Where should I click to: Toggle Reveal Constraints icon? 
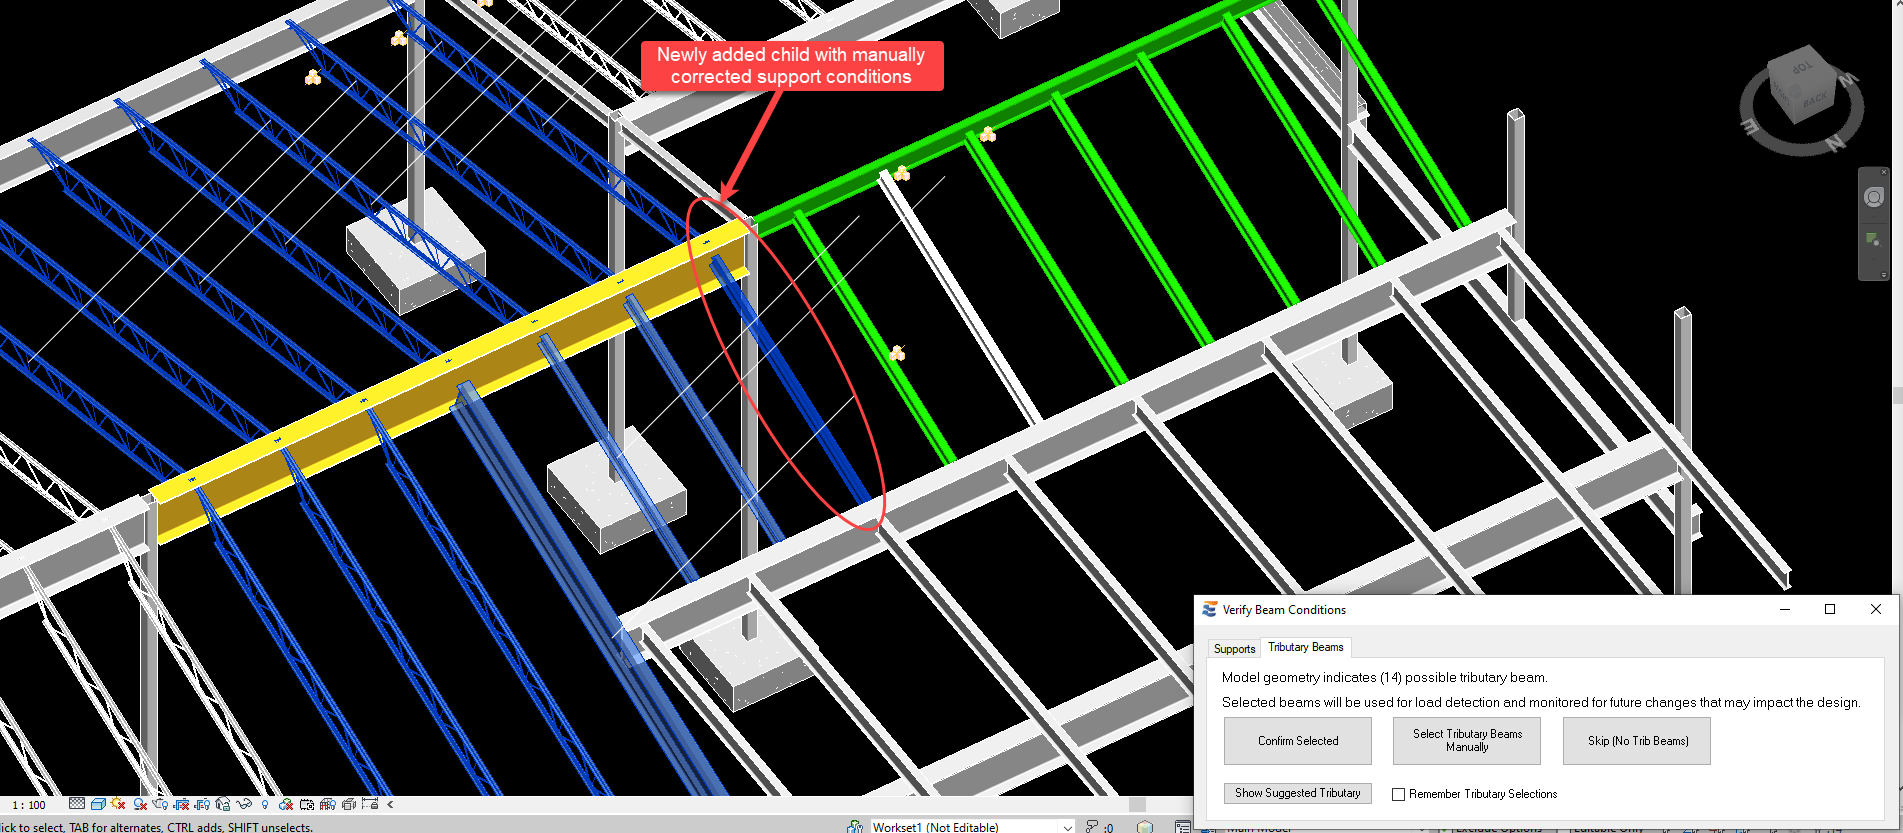pyautogui.click(x=370, y=804)
